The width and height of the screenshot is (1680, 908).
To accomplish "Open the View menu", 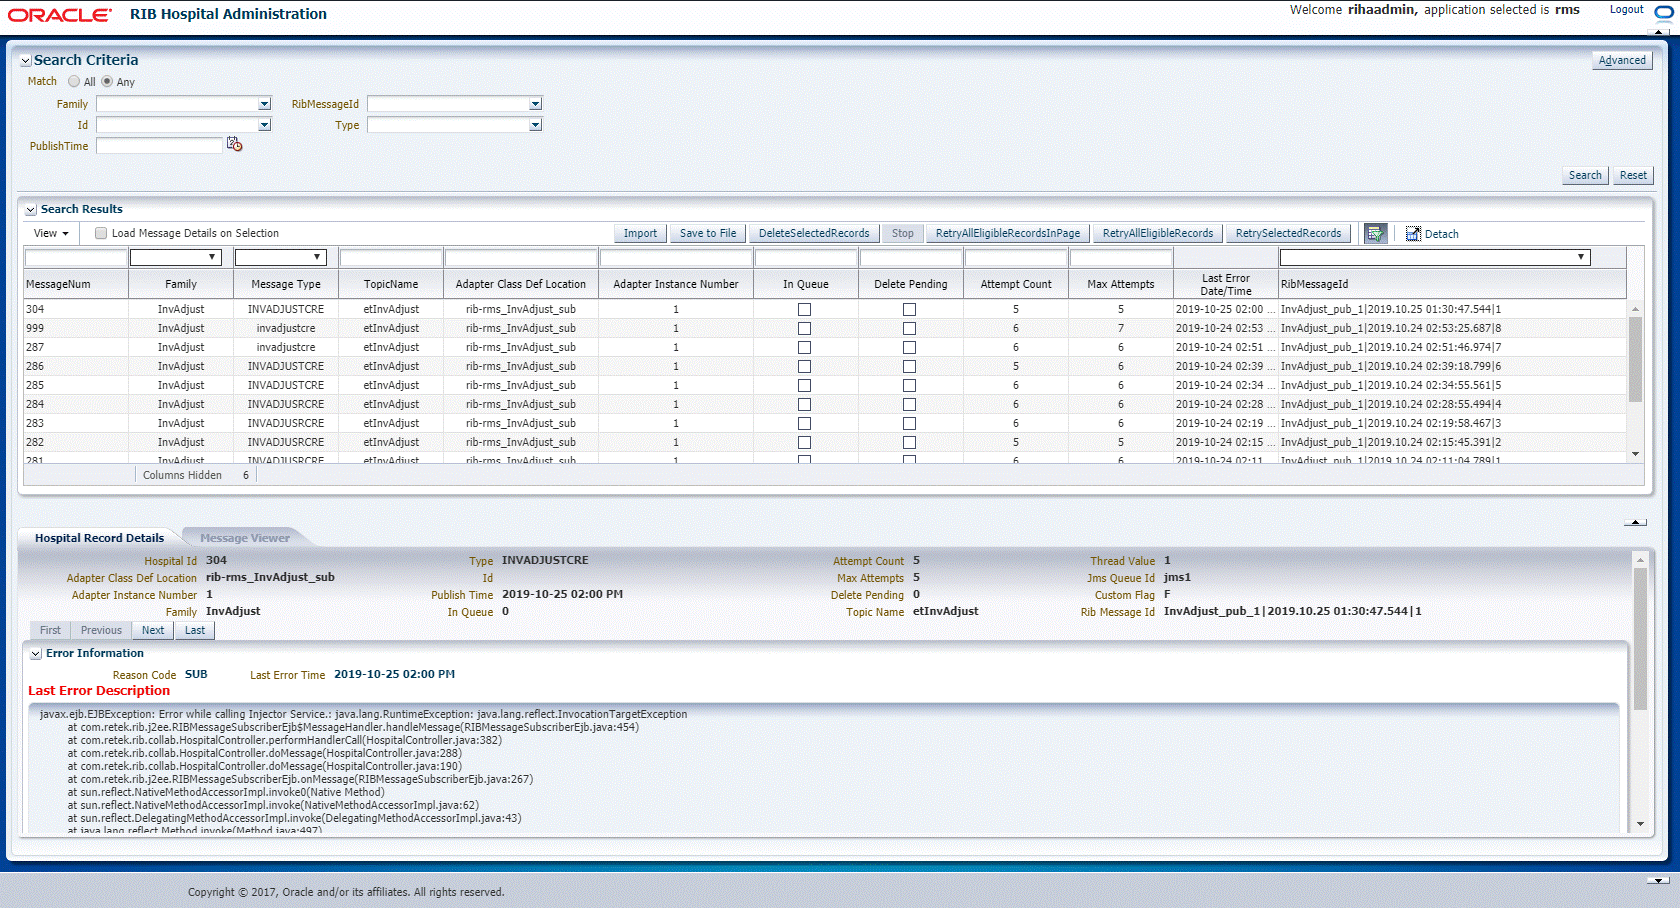I will 51,233.
